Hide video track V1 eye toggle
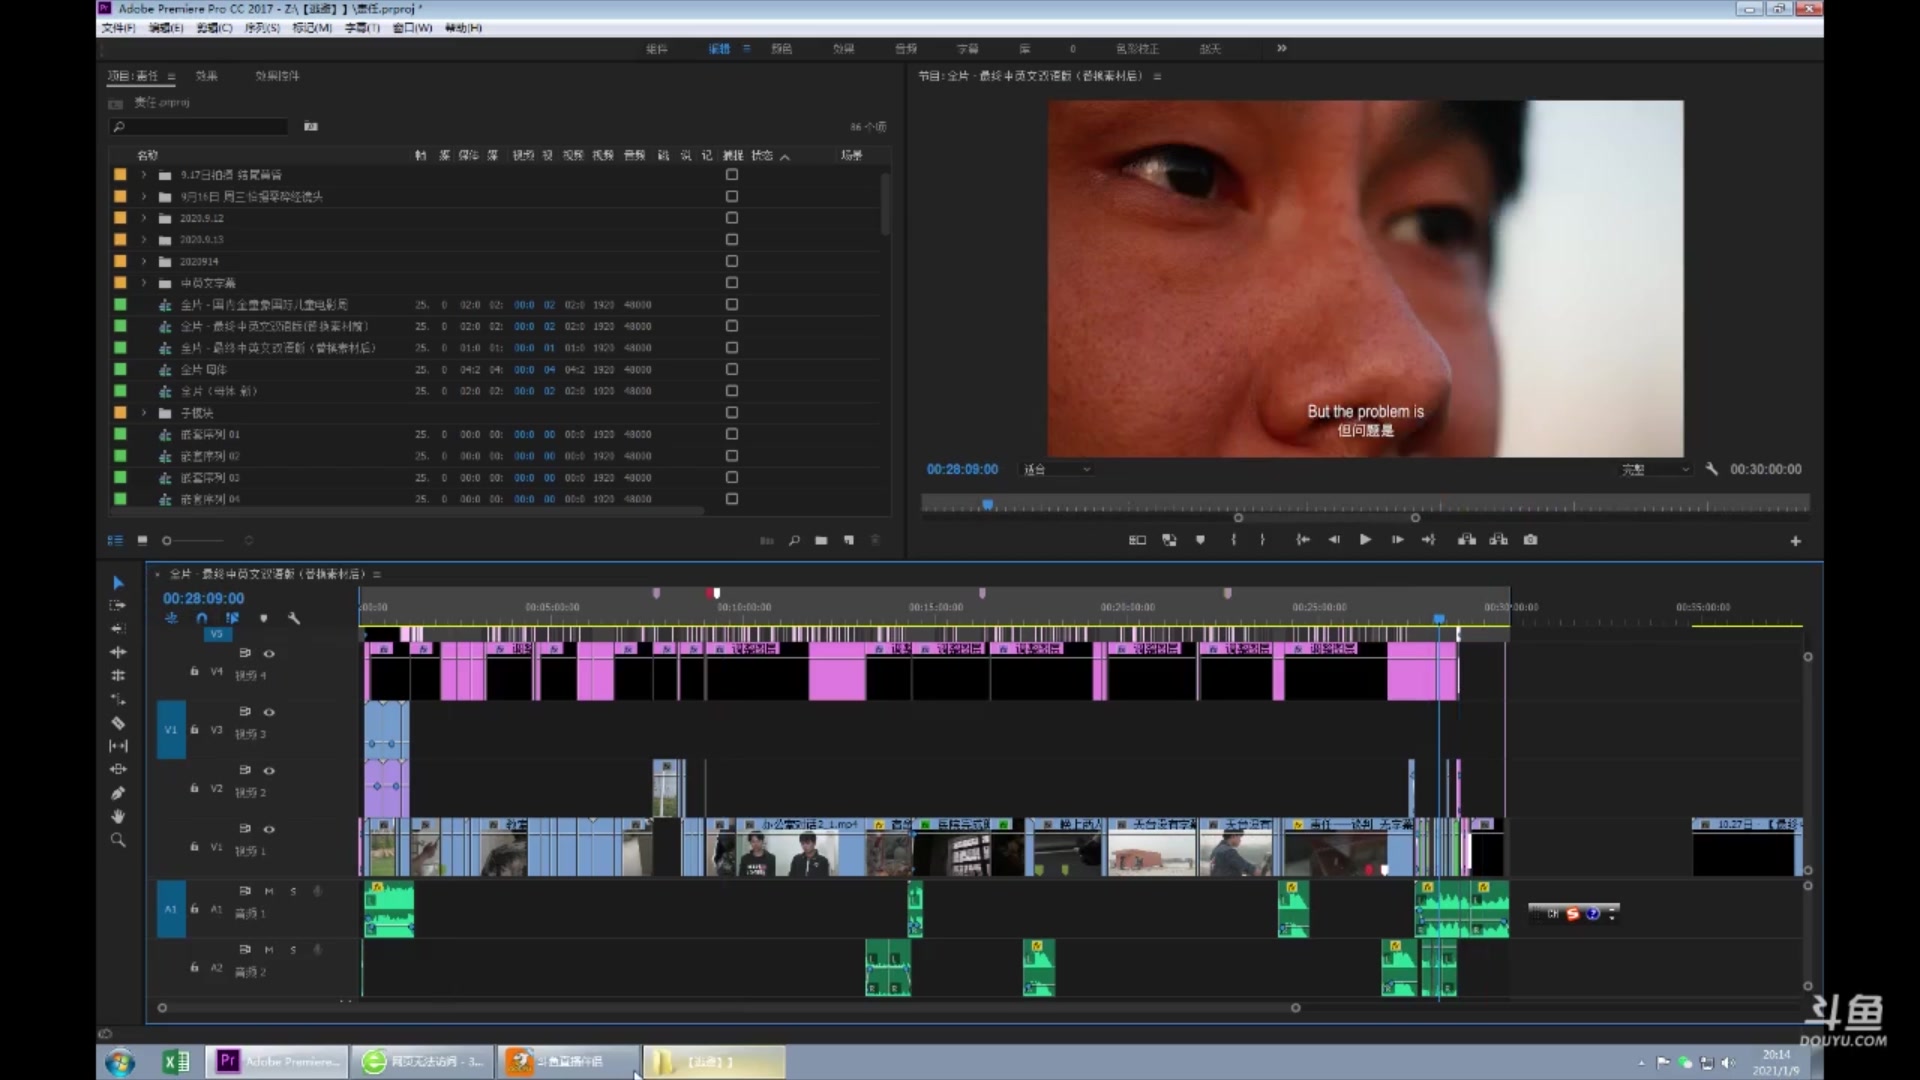Viewport: 1920px width, 1080px height. (269, 829)
